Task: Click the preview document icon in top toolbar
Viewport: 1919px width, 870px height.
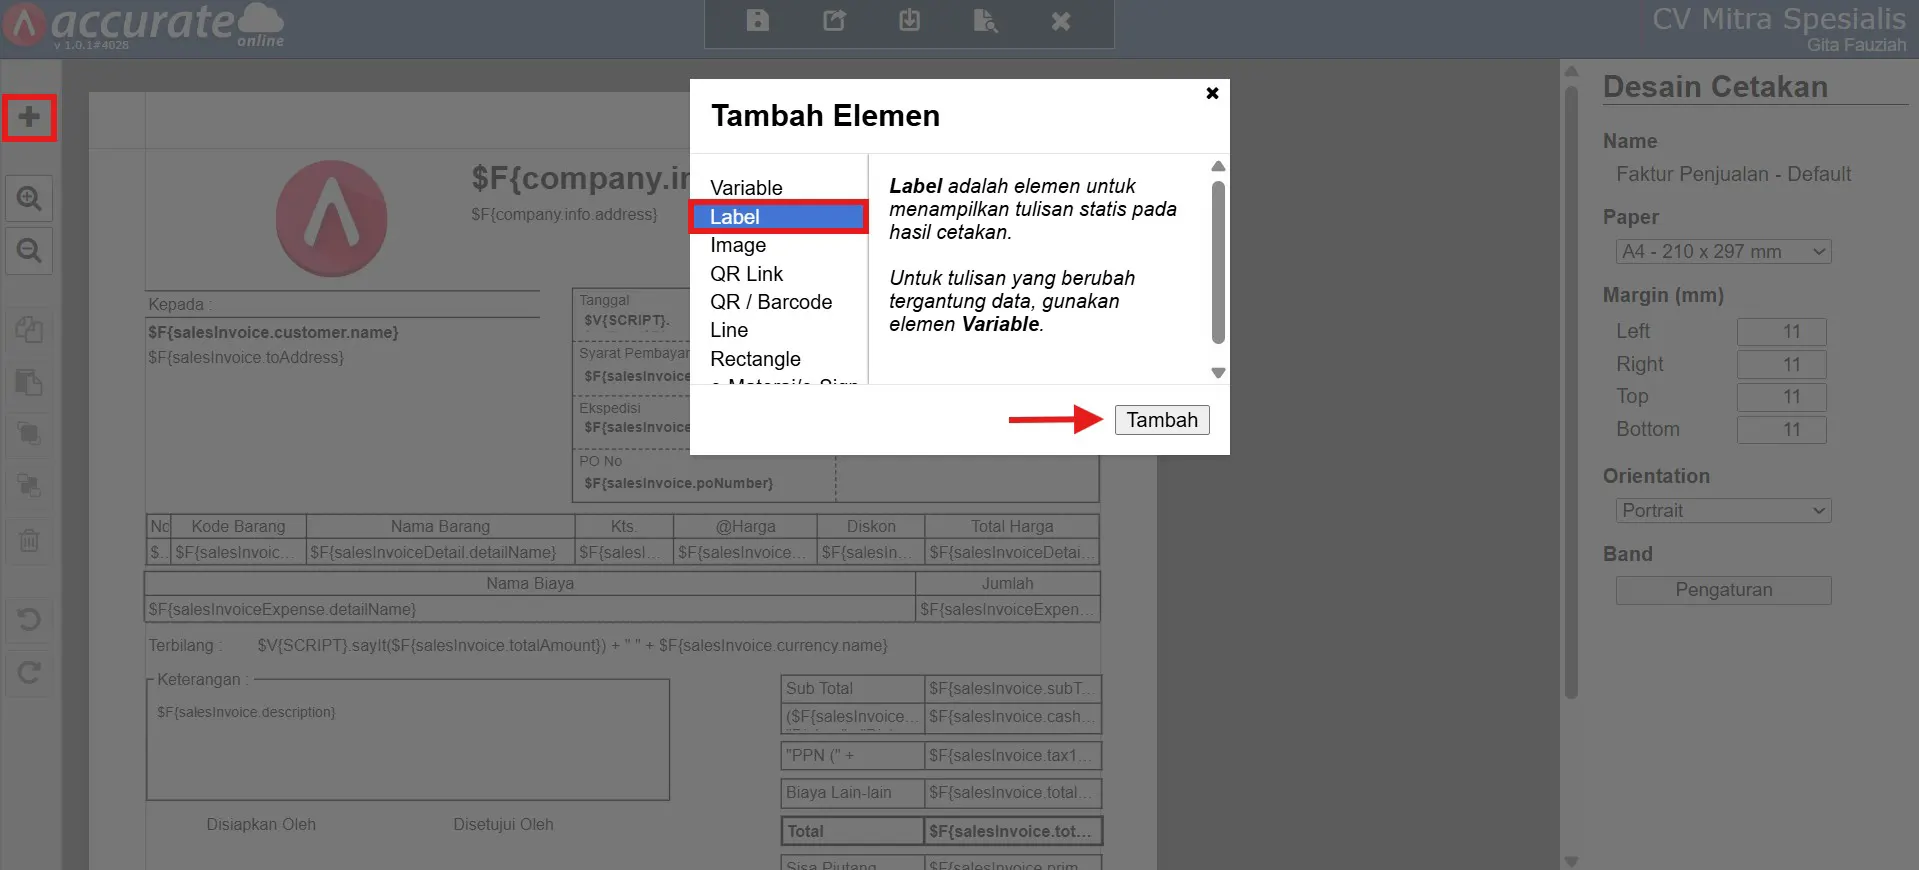Action: pyautogui.click(x=985, y=21)
